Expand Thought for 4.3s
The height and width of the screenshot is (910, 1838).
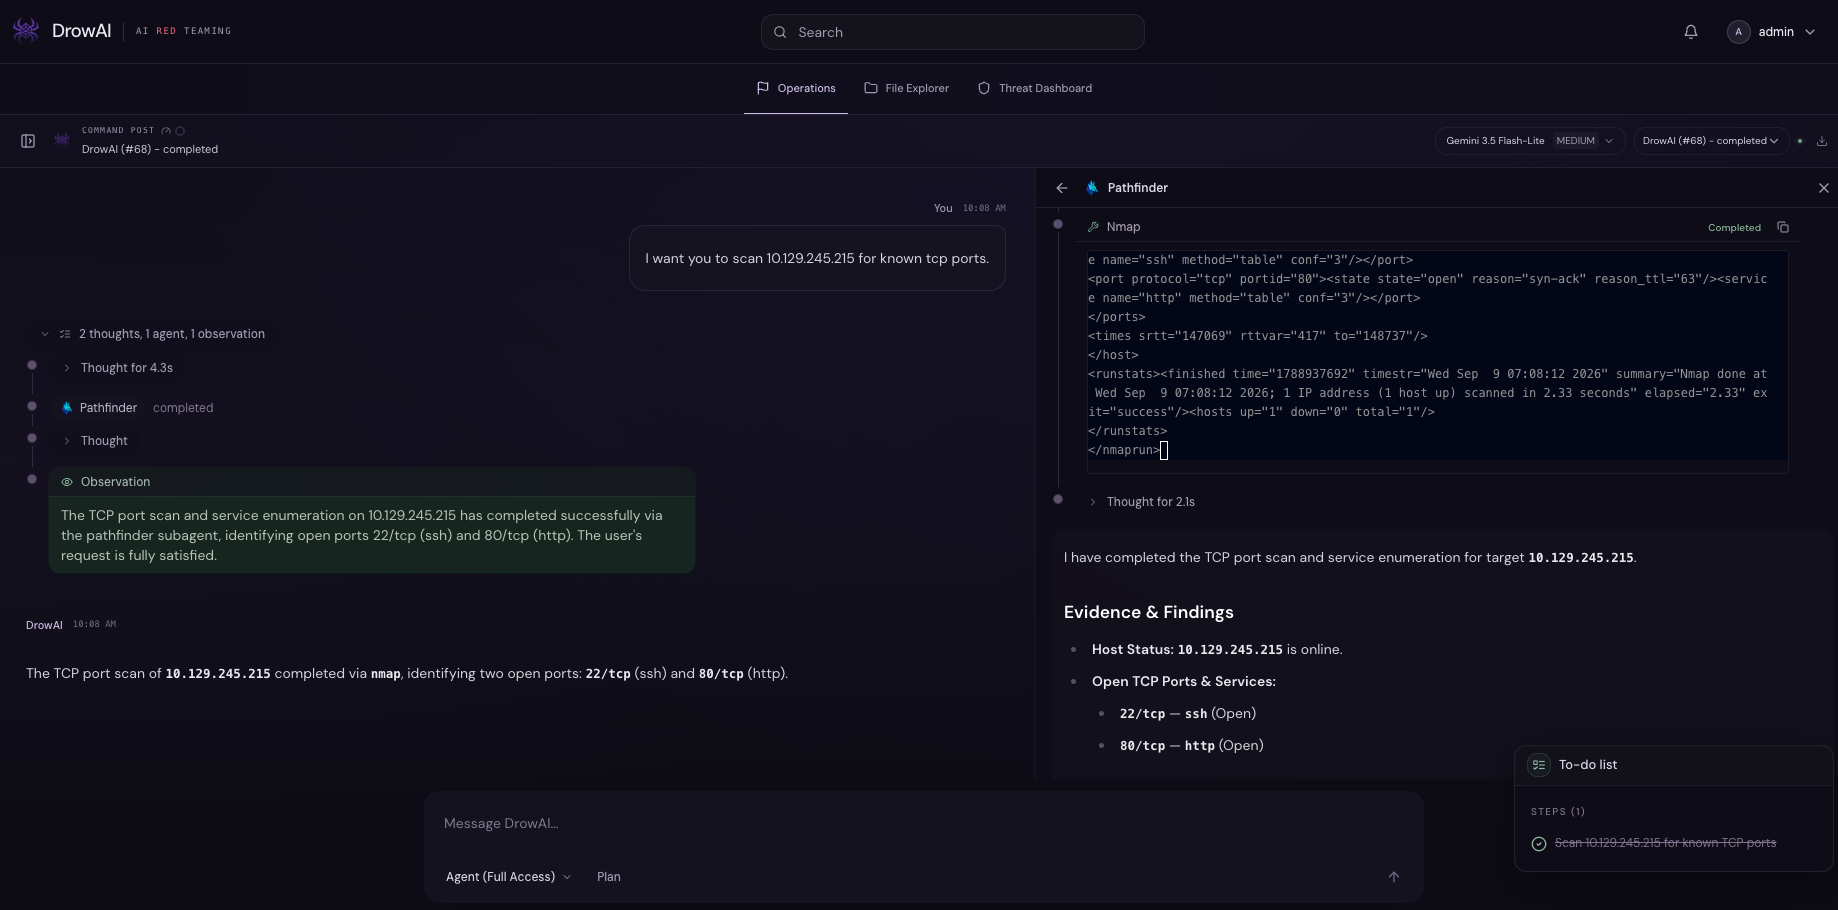pos(118,368)
